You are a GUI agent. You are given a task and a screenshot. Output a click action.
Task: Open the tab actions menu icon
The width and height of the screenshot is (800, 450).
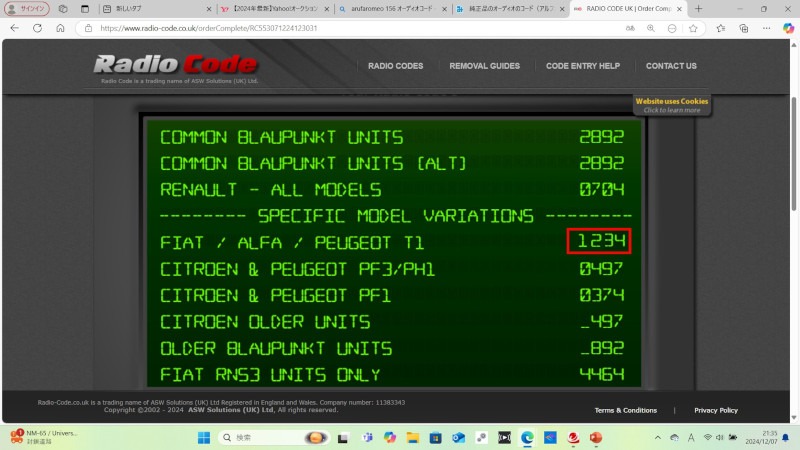tap(85, 9)
